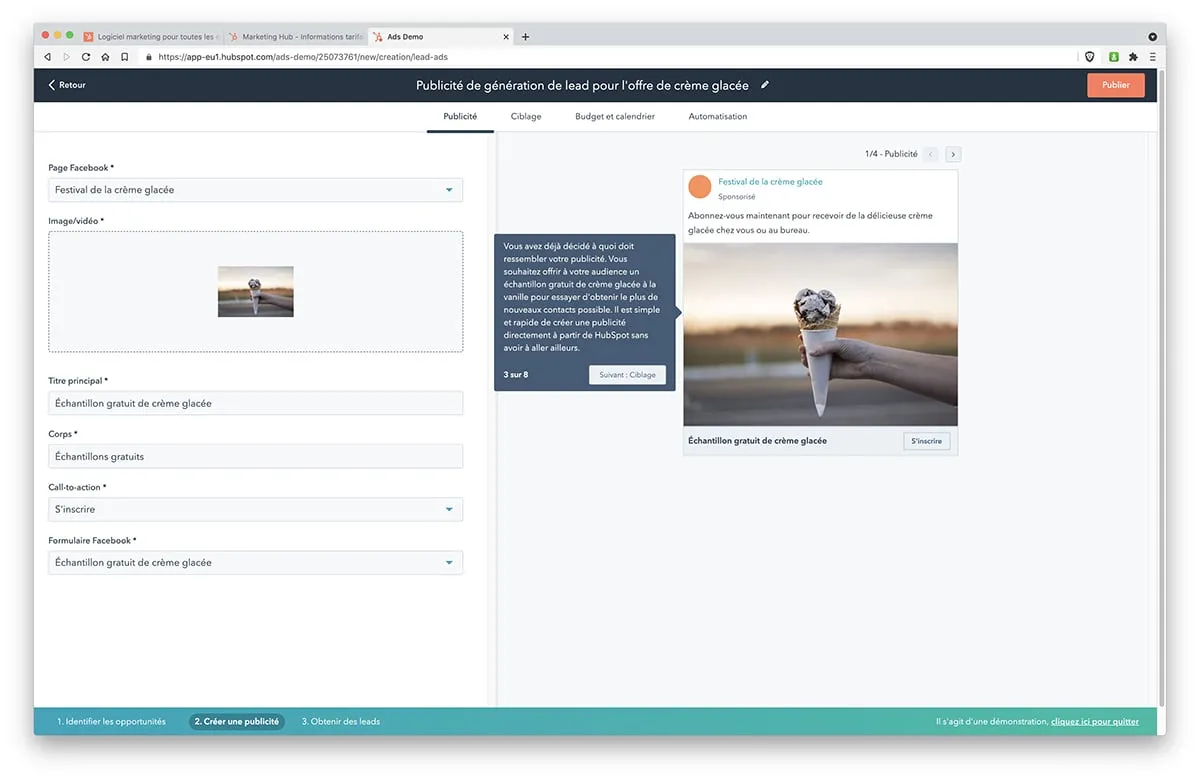Click the browser forward arrow

pyautogui.click(x=67, y=57)
